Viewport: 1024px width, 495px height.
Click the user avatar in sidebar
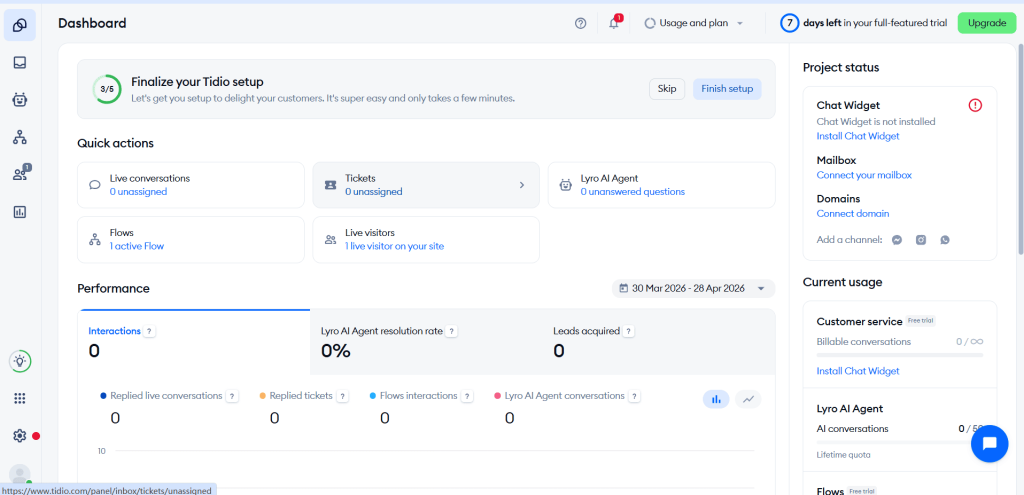click(x=20, y=475)
